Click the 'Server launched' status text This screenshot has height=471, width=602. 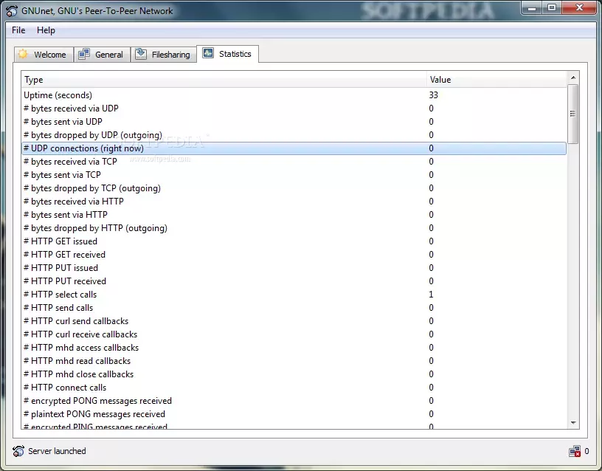(57, 451)
